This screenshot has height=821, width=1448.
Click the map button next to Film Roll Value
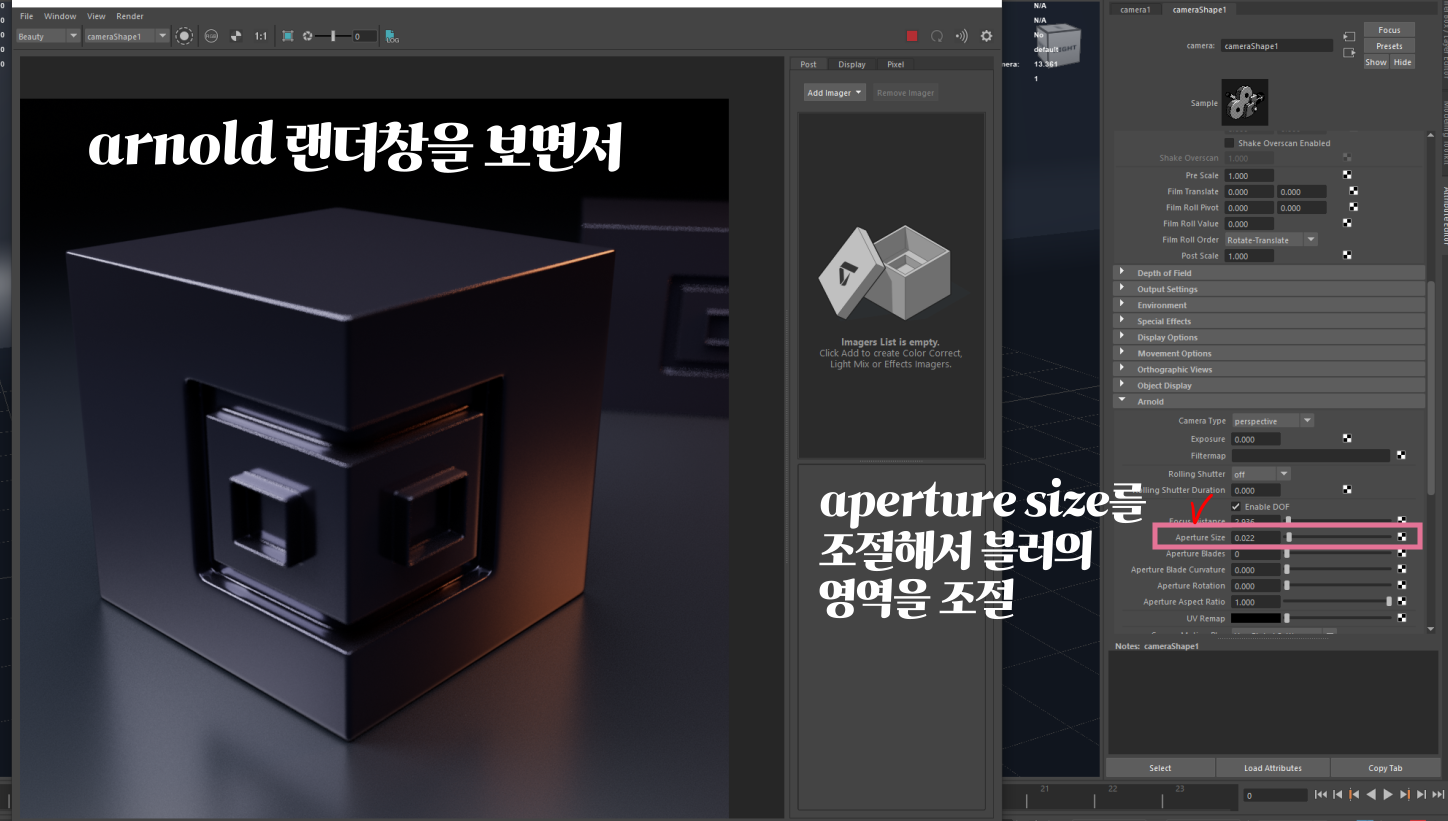pyautogui.click(x=1347, y=223)
